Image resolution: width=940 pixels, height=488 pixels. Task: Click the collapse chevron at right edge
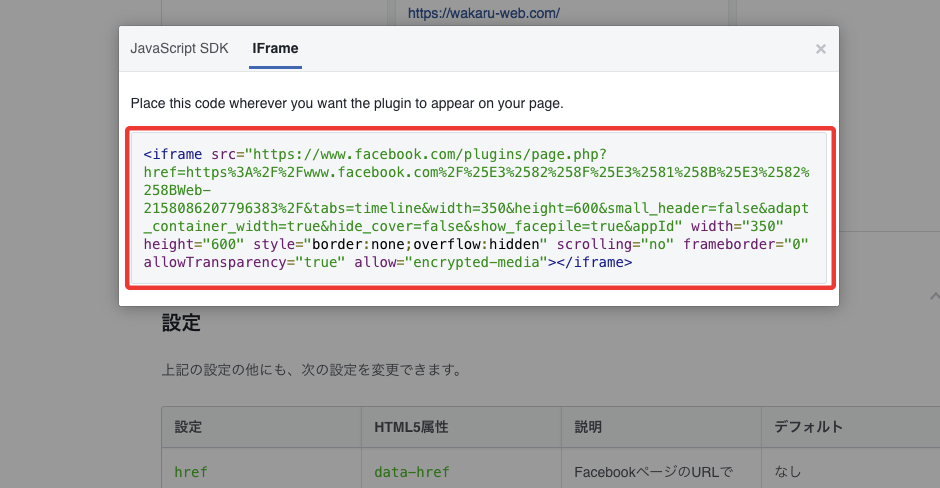pos(933,297)
